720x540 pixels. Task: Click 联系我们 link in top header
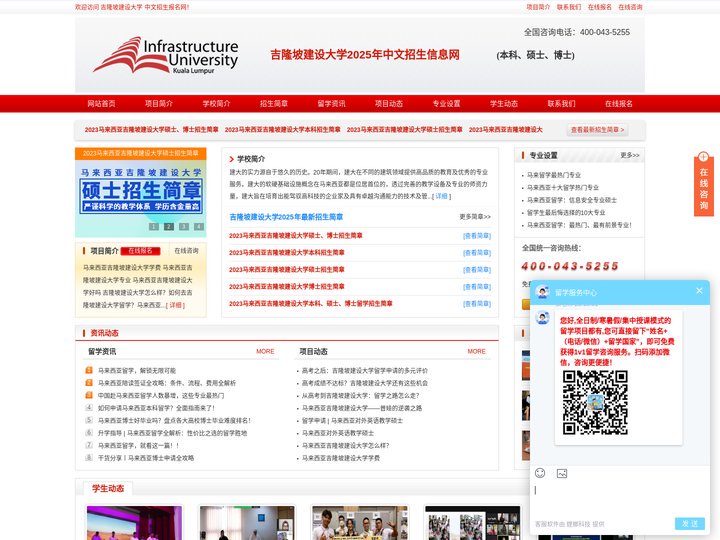click(x=569, y=7)
